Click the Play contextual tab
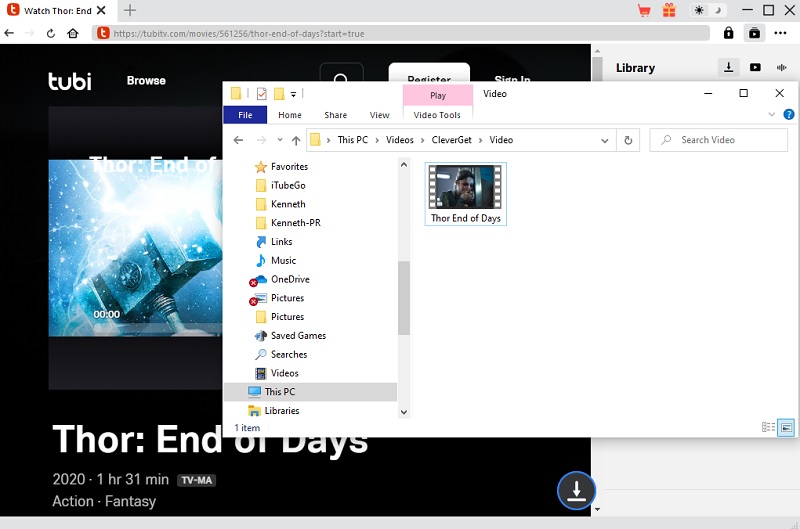This screenshot has width=800, height=529. click(x=438, y=95)
